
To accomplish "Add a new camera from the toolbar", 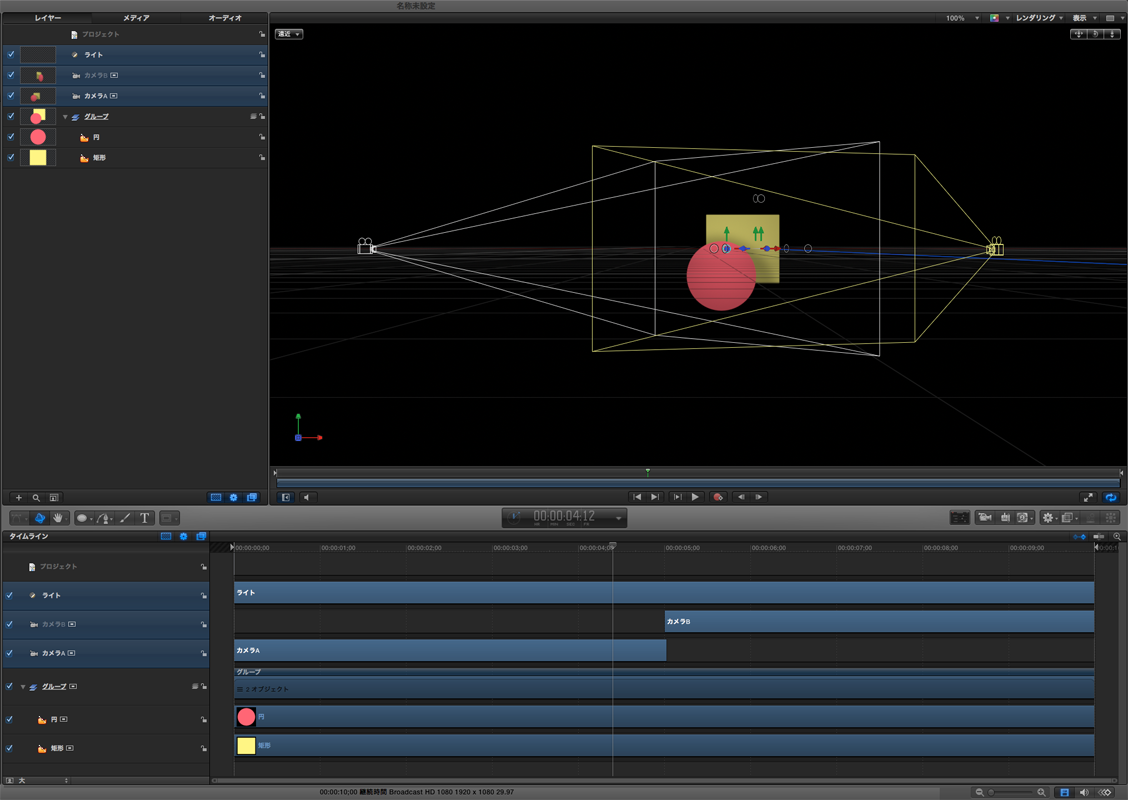I will tap(985, 518).
